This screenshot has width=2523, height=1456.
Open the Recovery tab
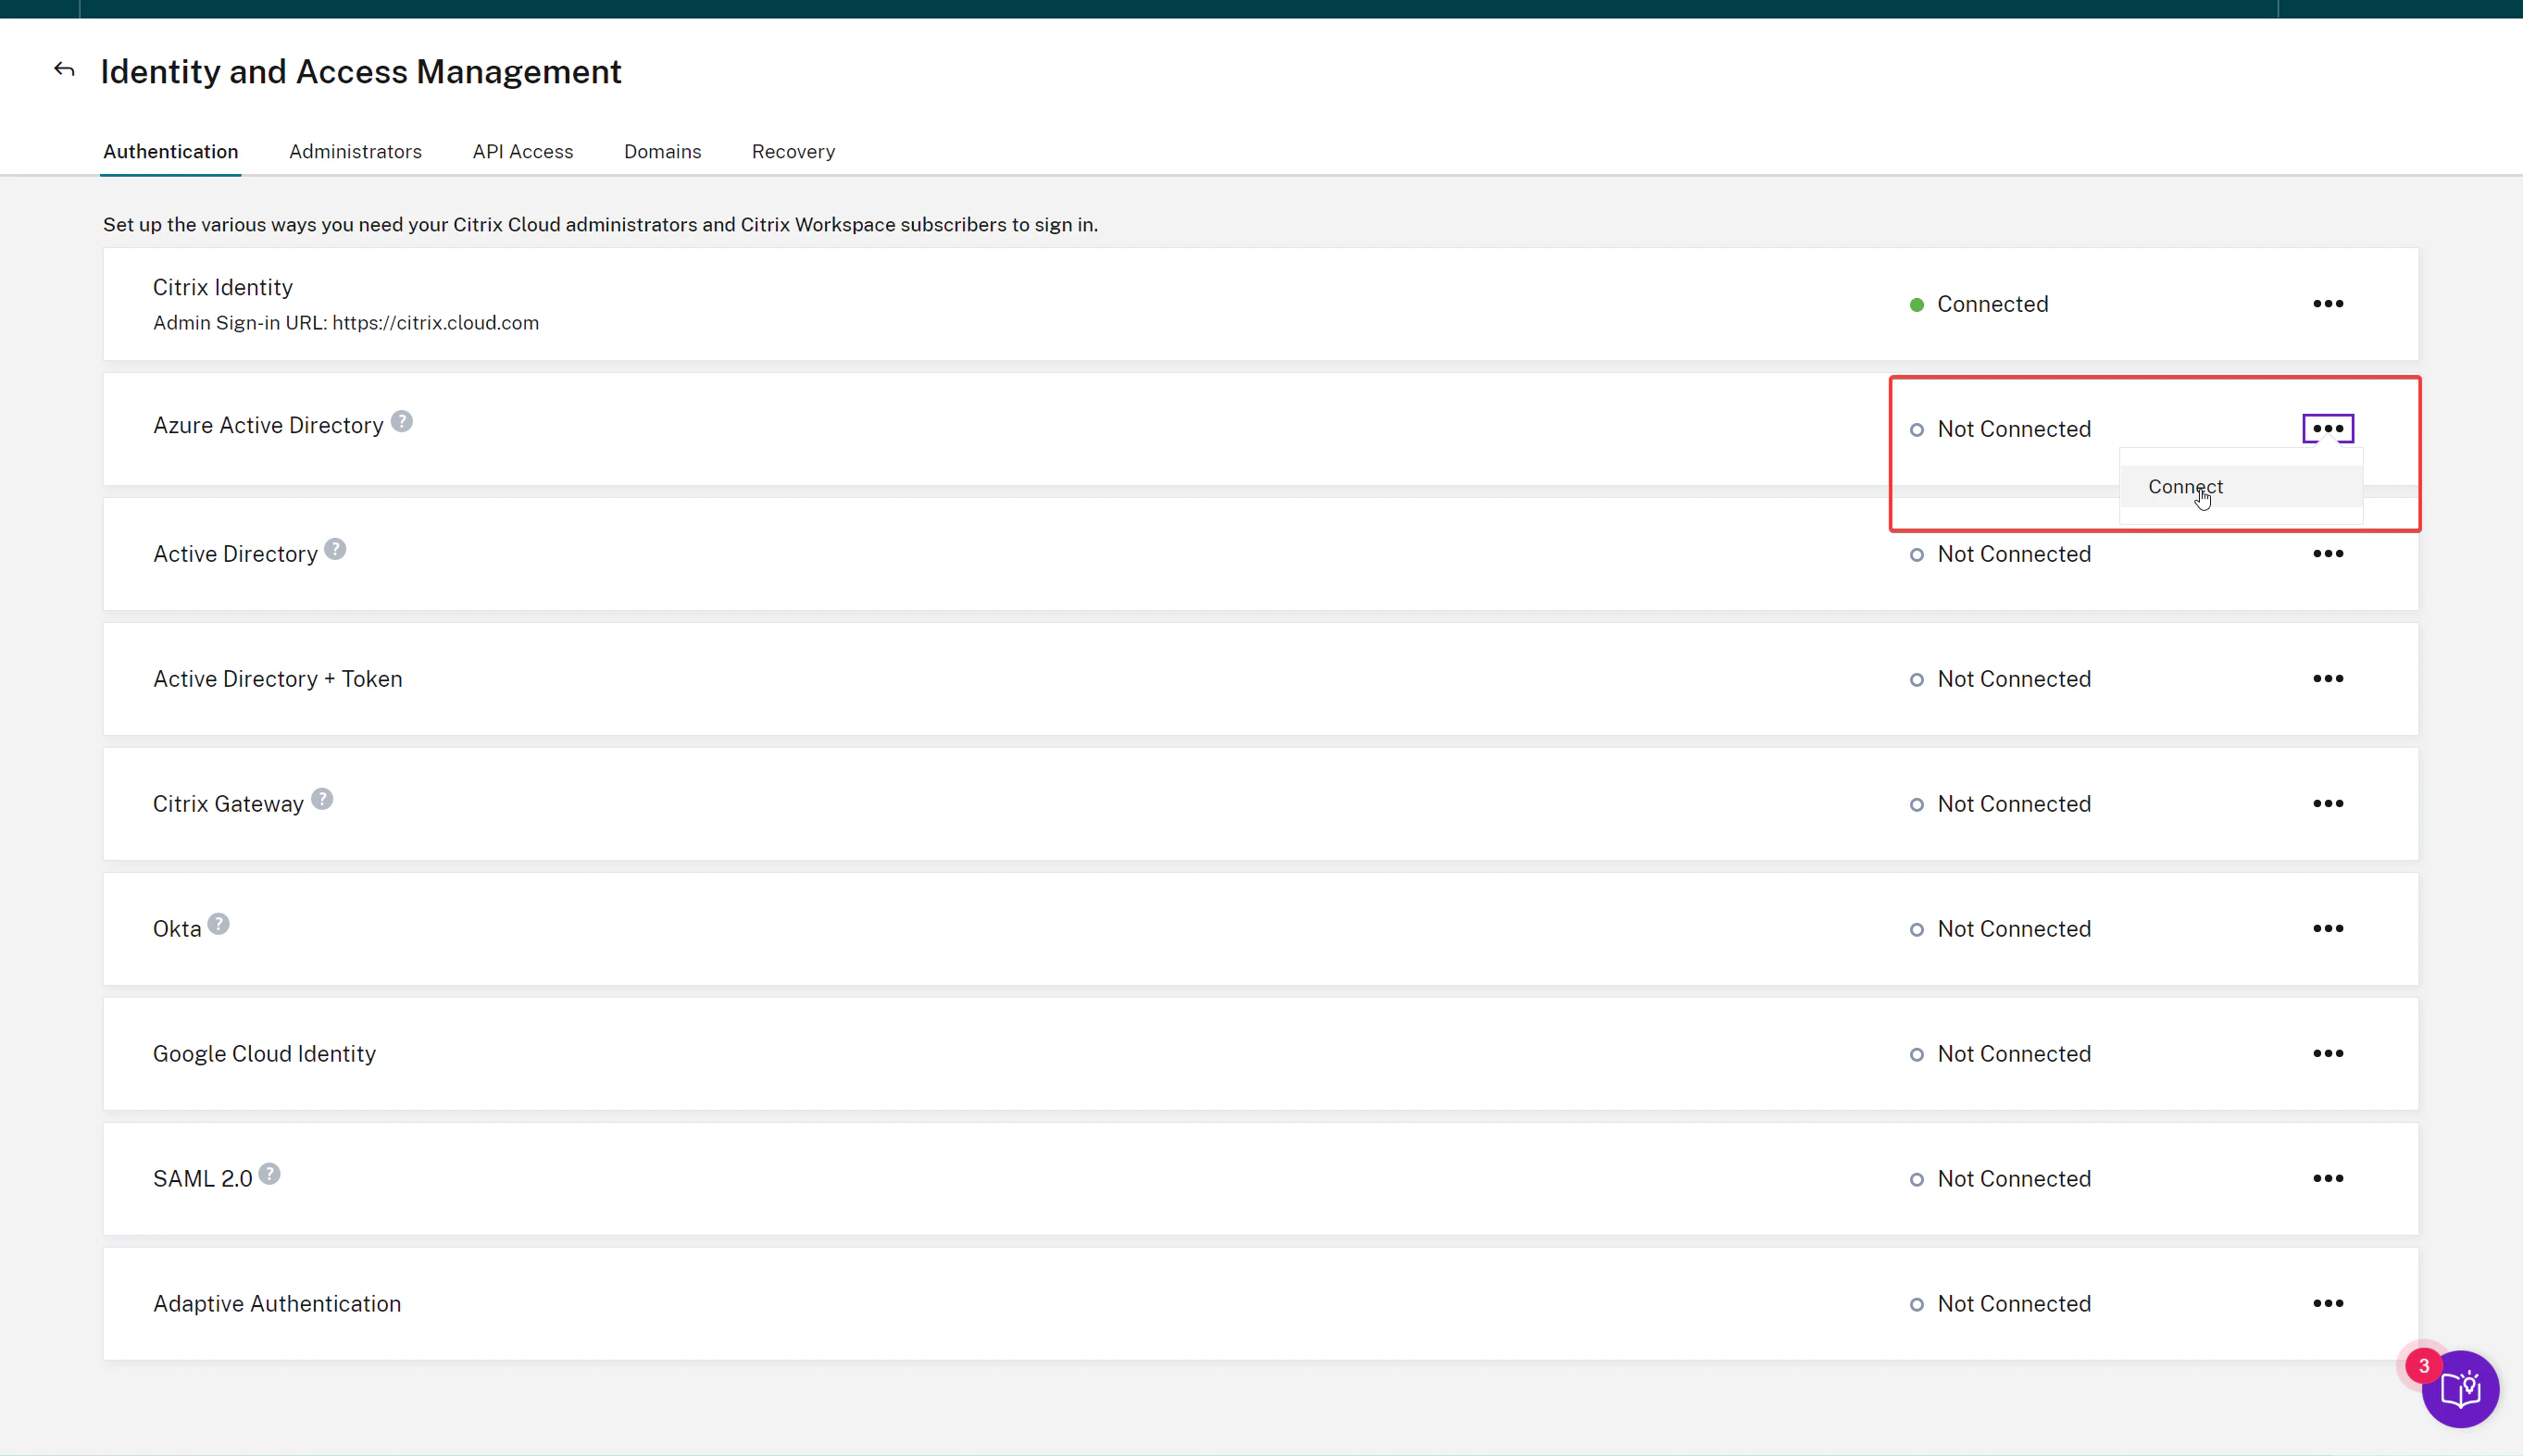[793, 151]
